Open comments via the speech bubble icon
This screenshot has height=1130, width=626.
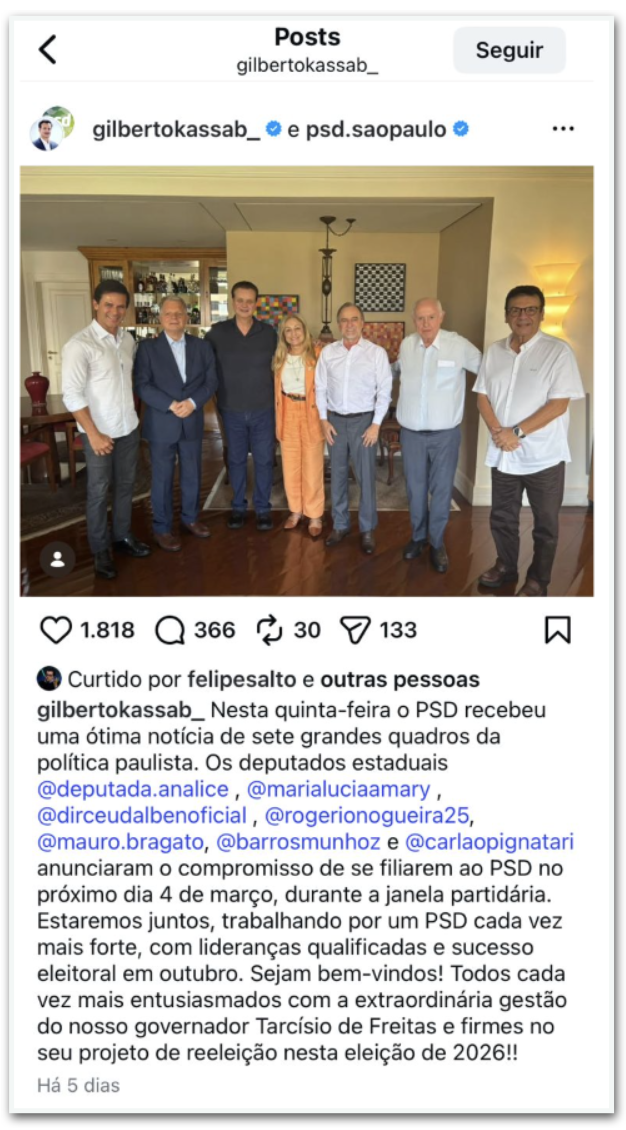tap(170, 631)
